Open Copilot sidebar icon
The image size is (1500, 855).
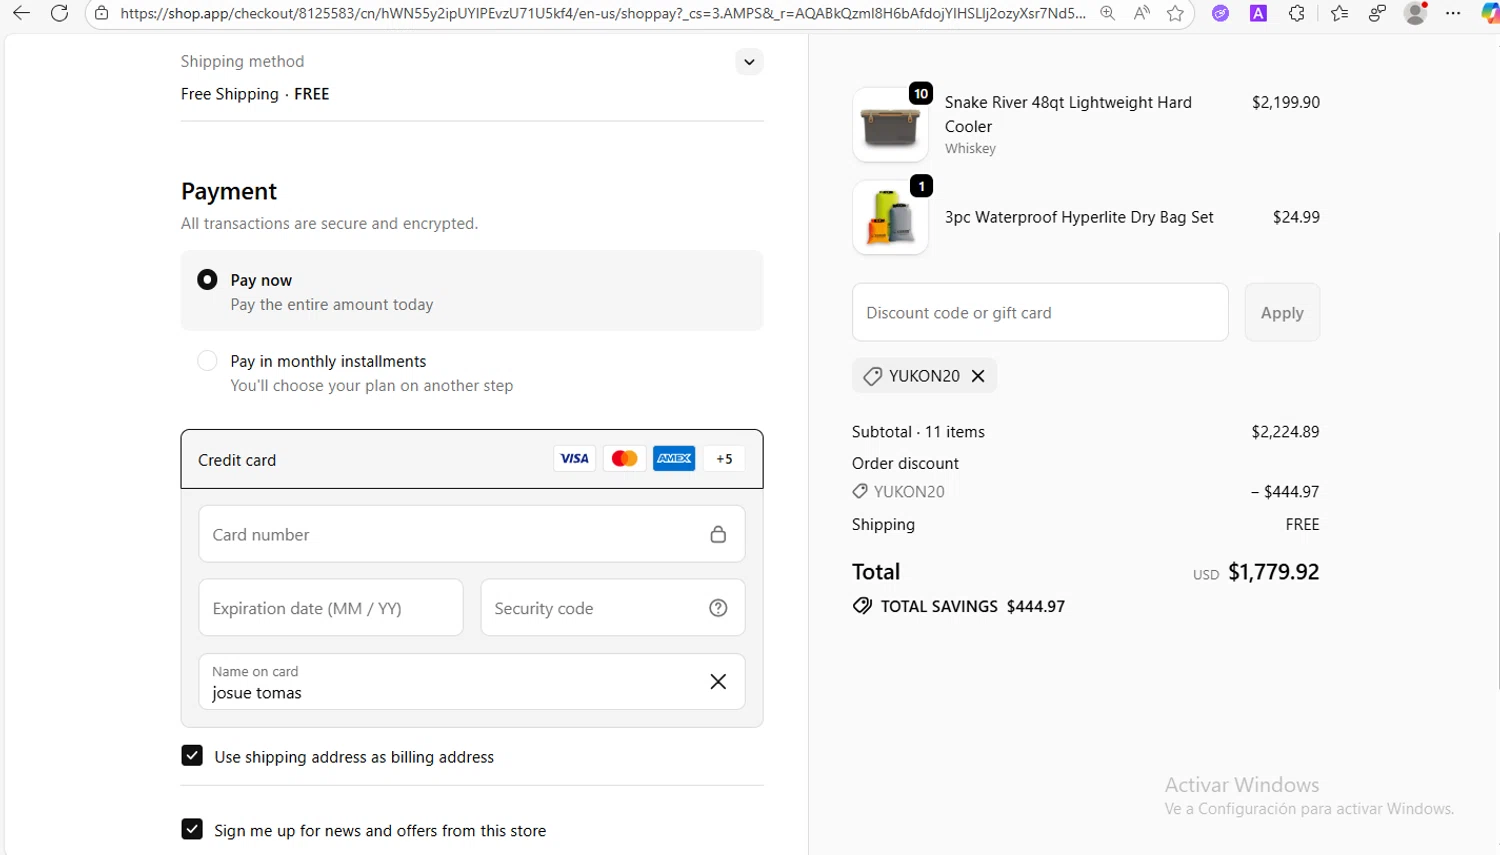(1490, 13)
